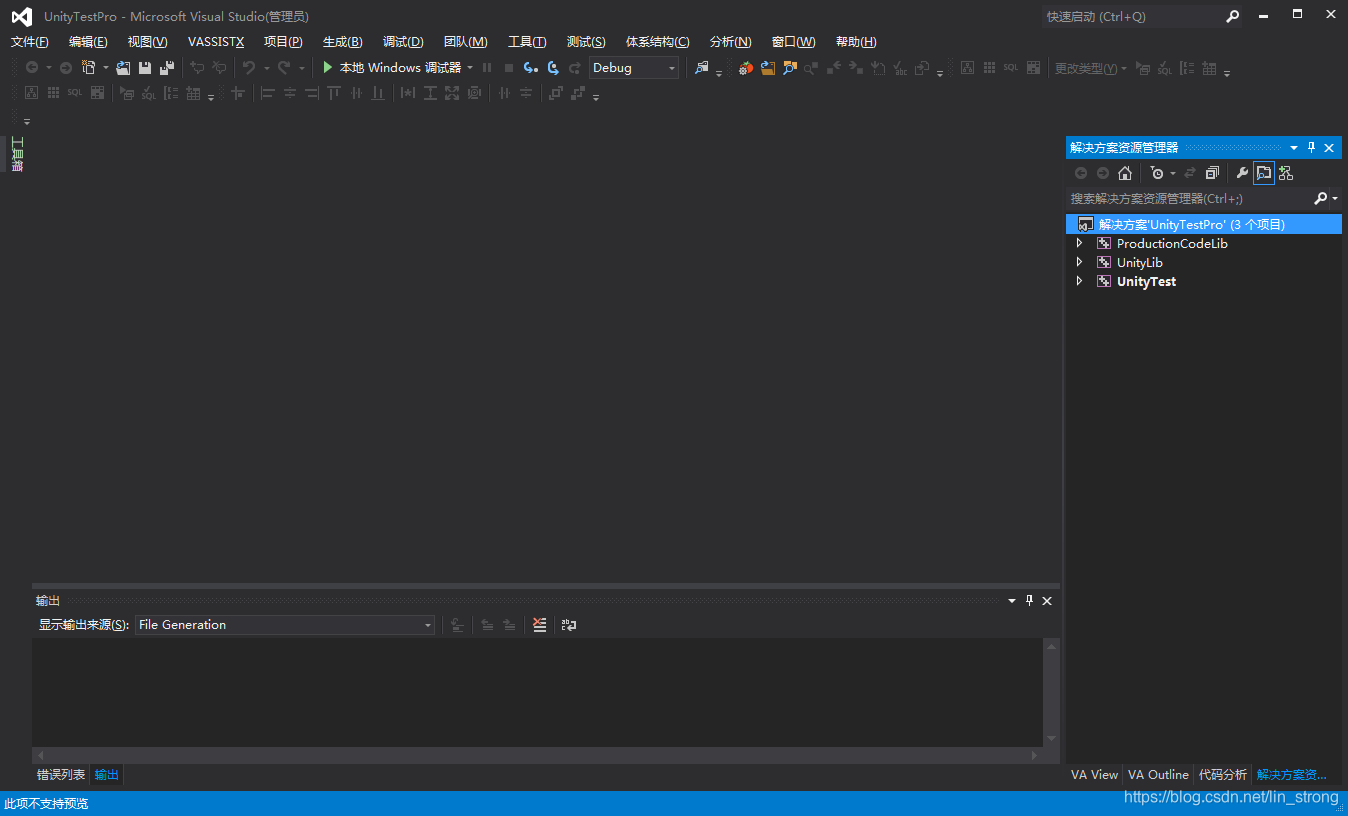Switch to the VA Outline tab

pyautogui.click(x=1158, y=775)
